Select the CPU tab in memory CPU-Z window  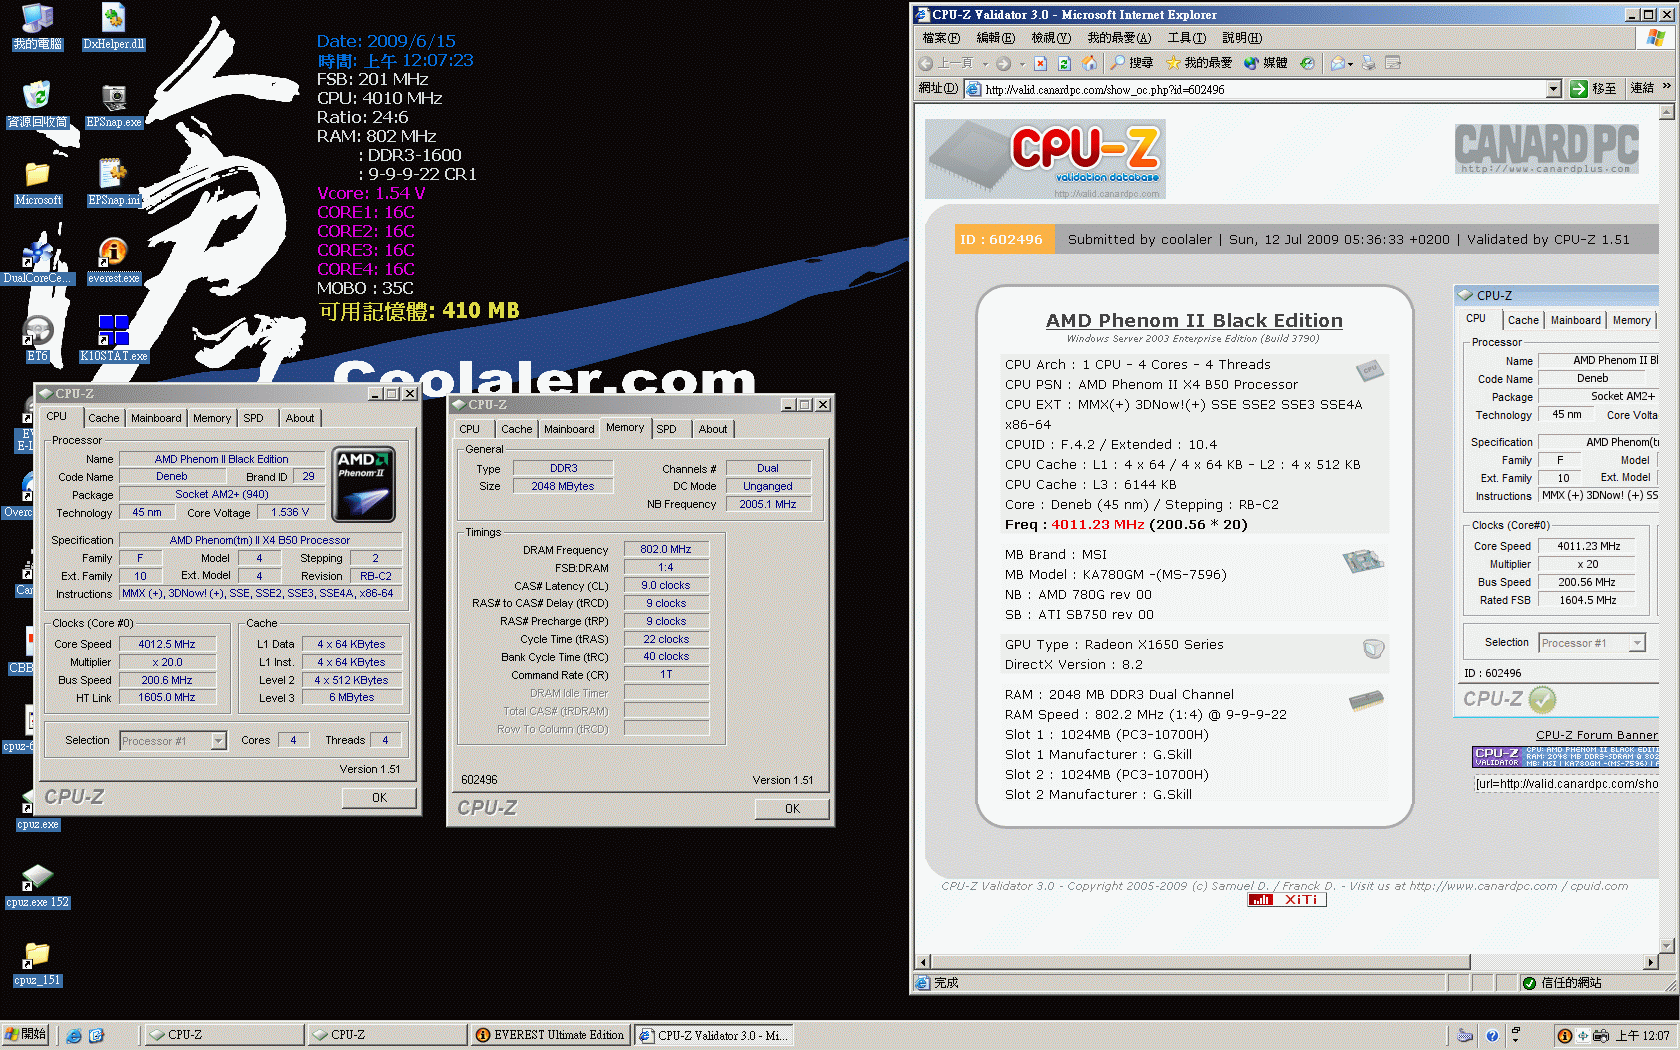pyautogui.click(x=470, y=429)
